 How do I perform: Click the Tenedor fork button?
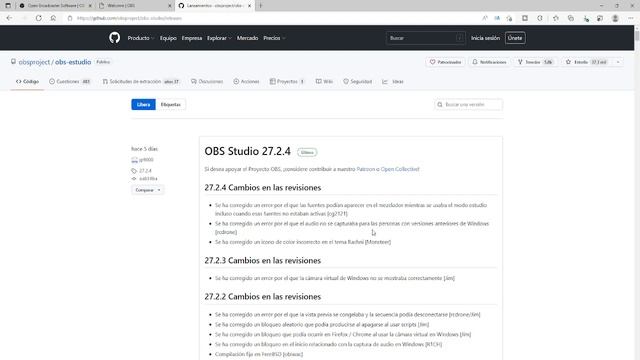coord(534,62)
